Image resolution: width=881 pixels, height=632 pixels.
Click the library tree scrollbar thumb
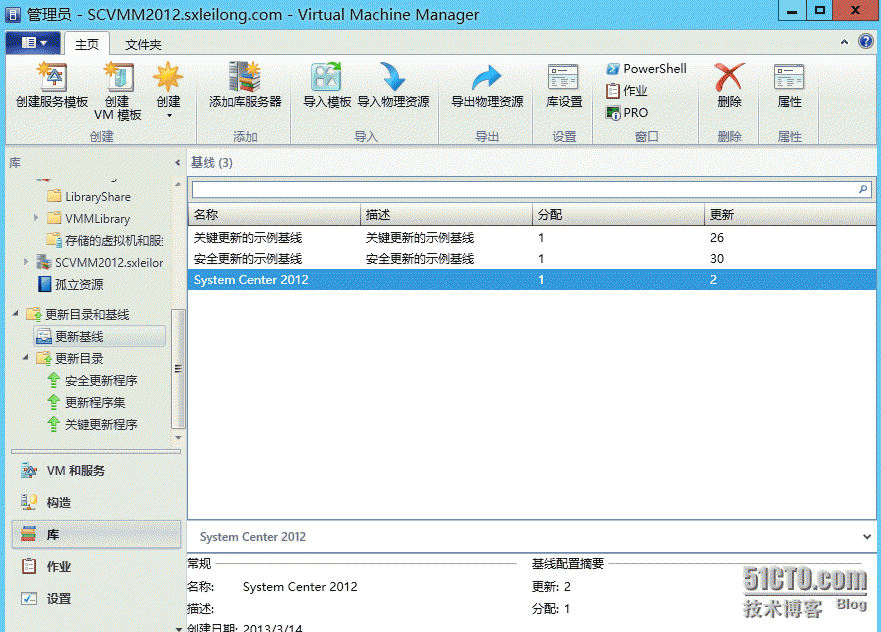178,369
